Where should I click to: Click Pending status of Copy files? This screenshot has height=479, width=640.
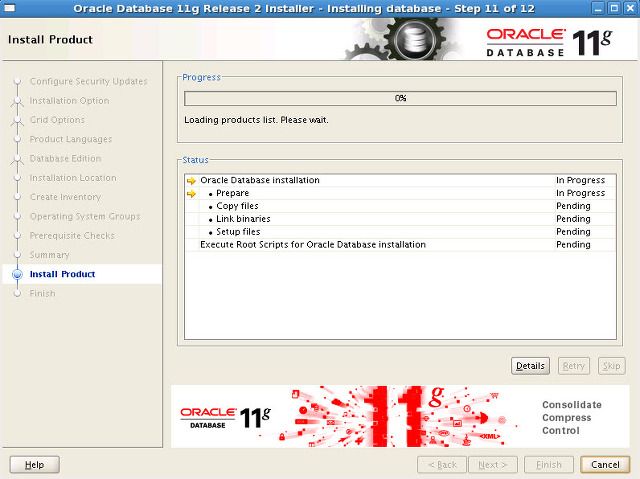(573, 206)
